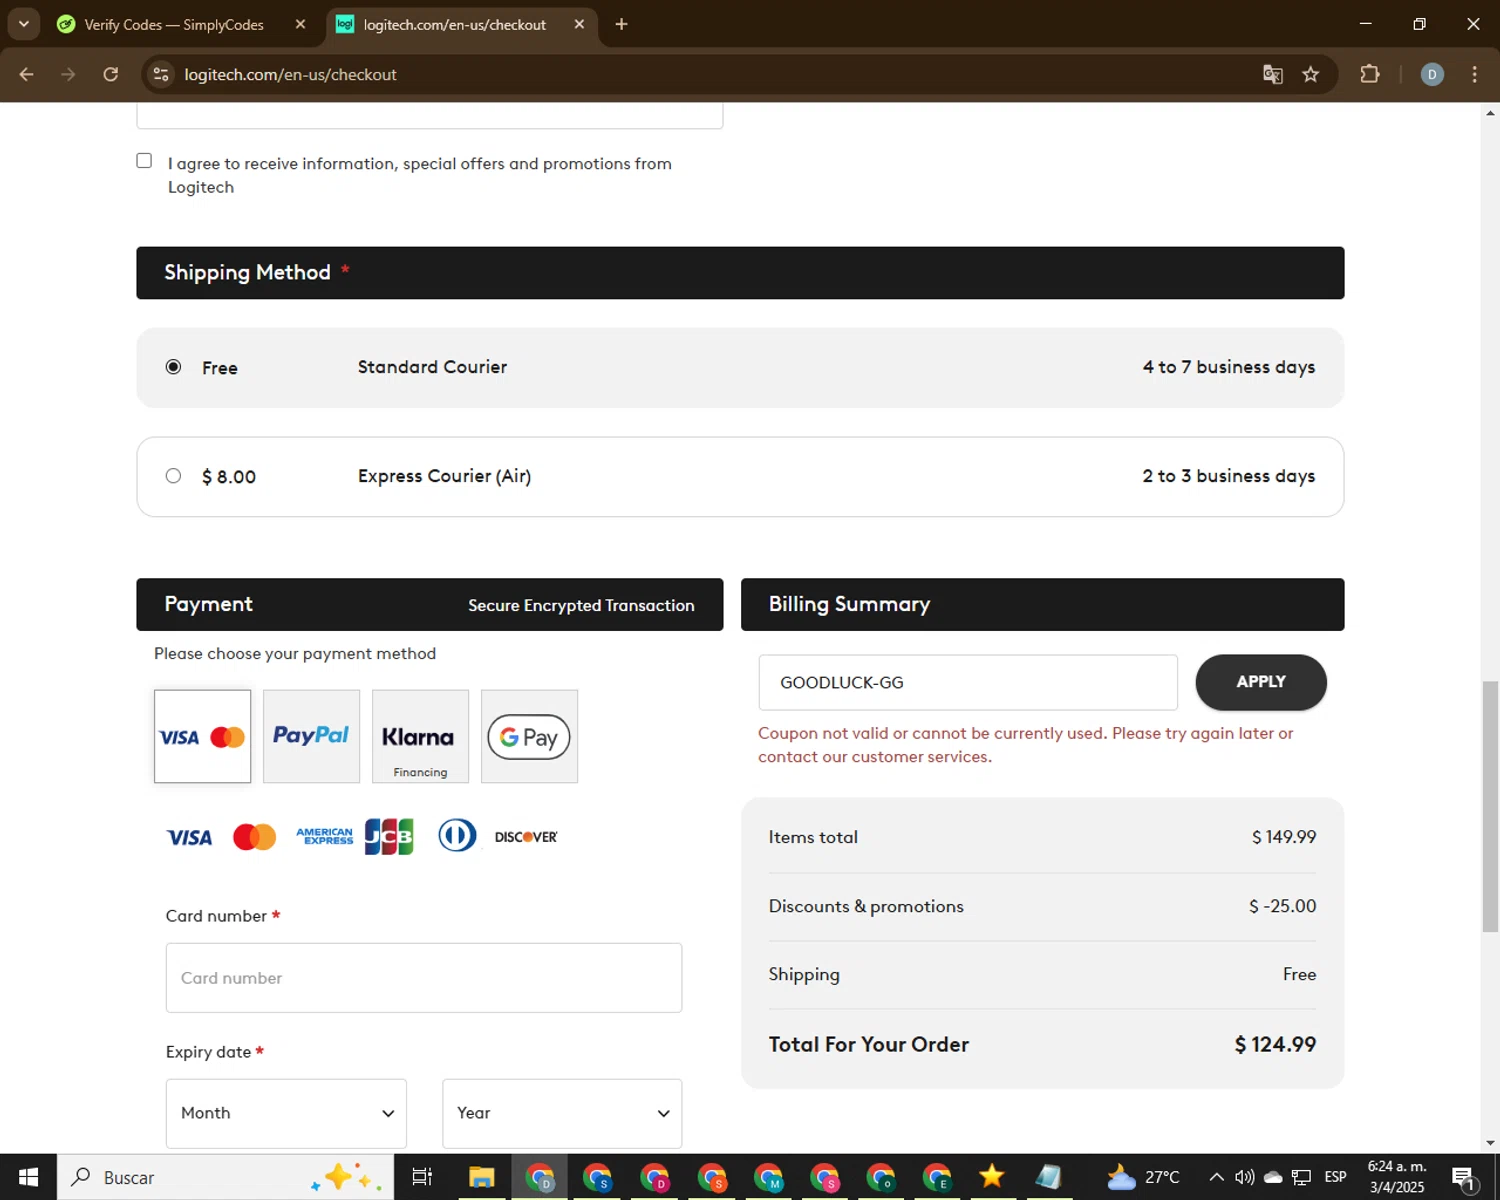
Task: Open the notification center icon
Action: click(1465, 1177)
